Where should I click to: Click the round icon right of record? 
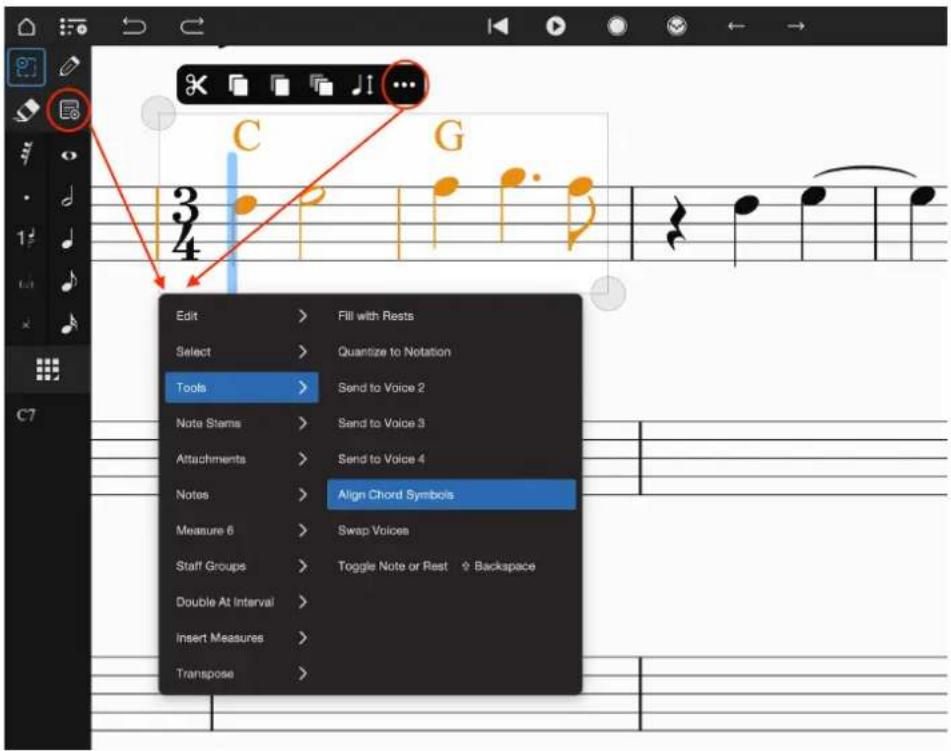(676, 26)
